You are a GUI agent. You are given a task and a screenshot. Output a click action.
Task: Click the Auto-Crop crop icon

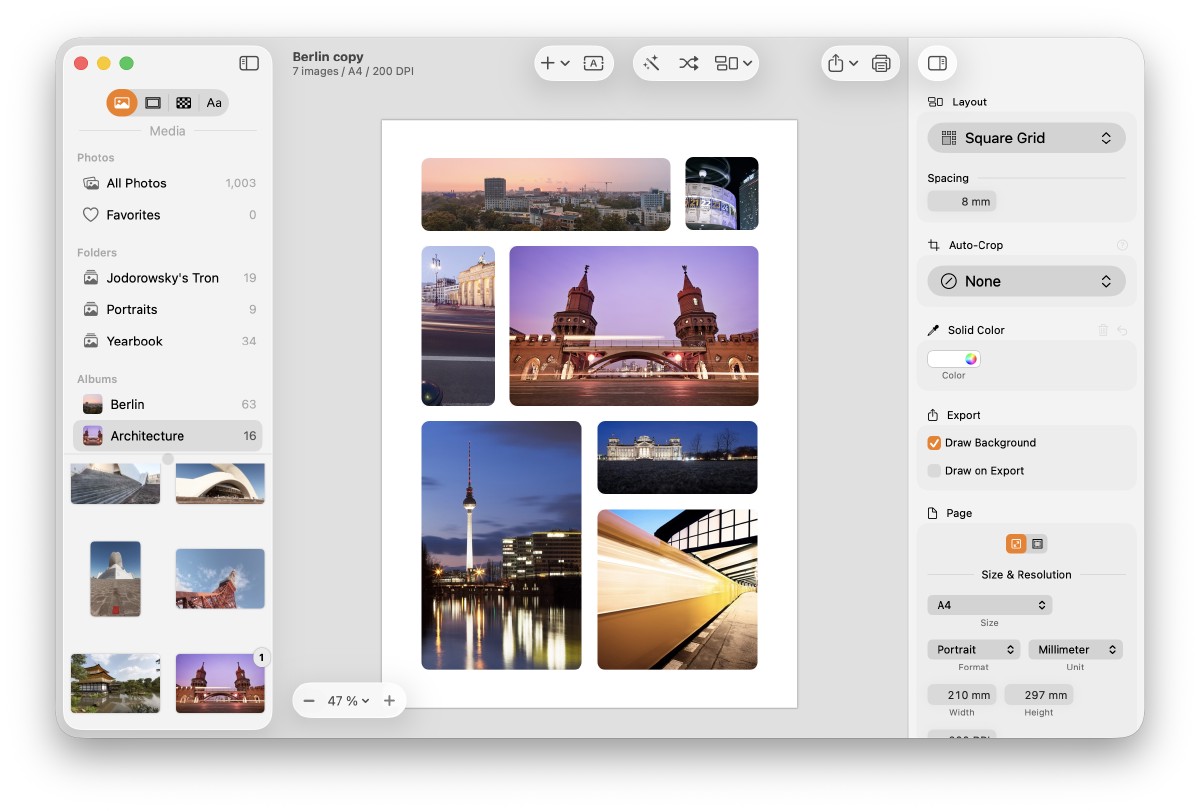point(934,245)
